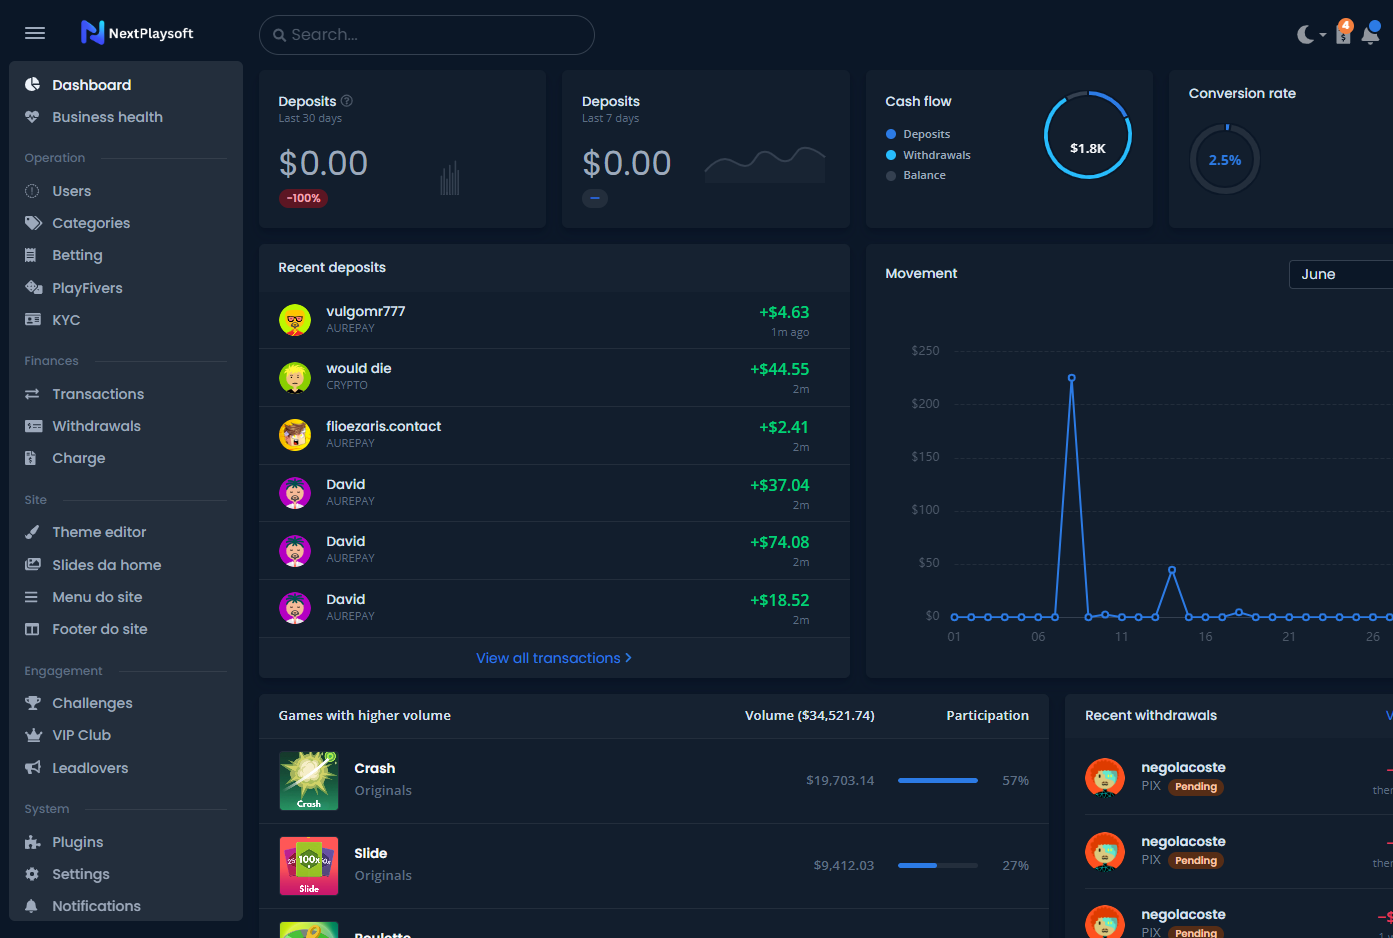Click Volume ($34,521.74) column header

pos(810,715)
